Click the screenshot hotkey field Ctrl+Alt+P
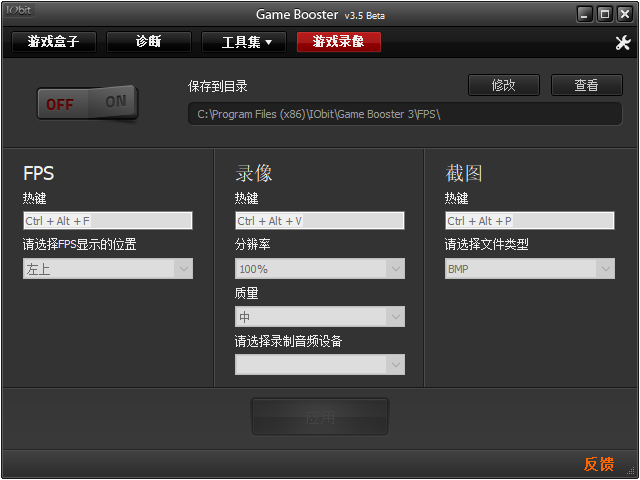Viewport: 640px width, 480px height. 530,221
